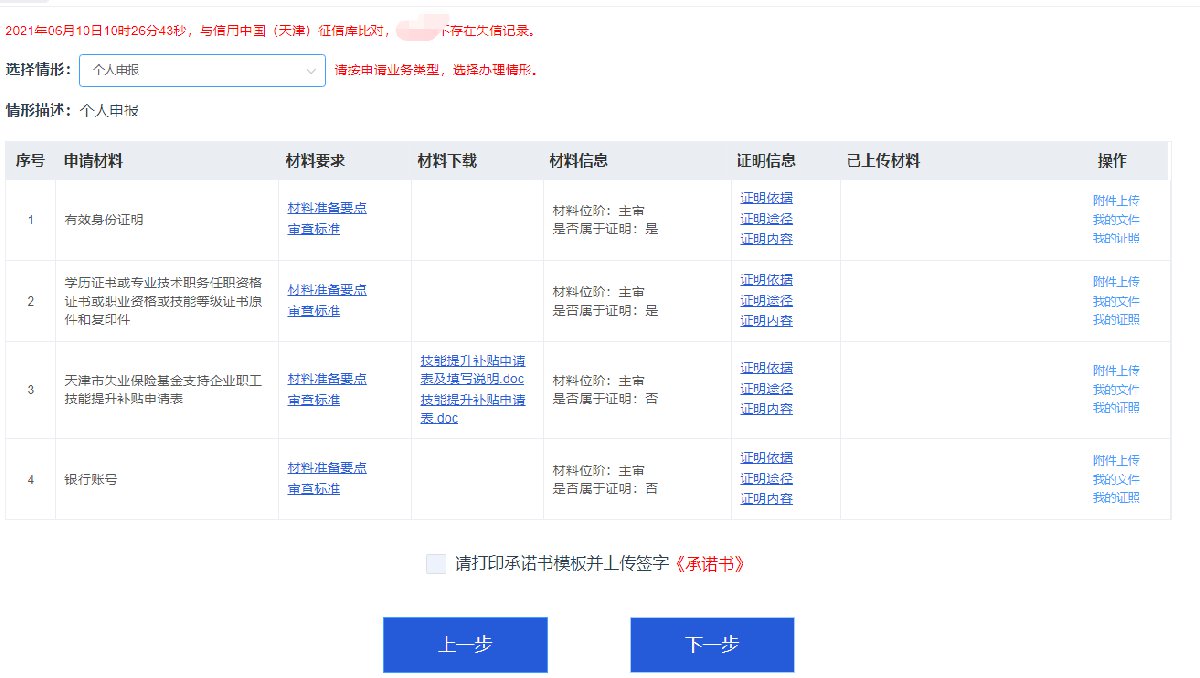Viewport: 1200px width, 678px height.
Task: Open 我的文件 in the 银行账号 row
Action: (1116, 480)
